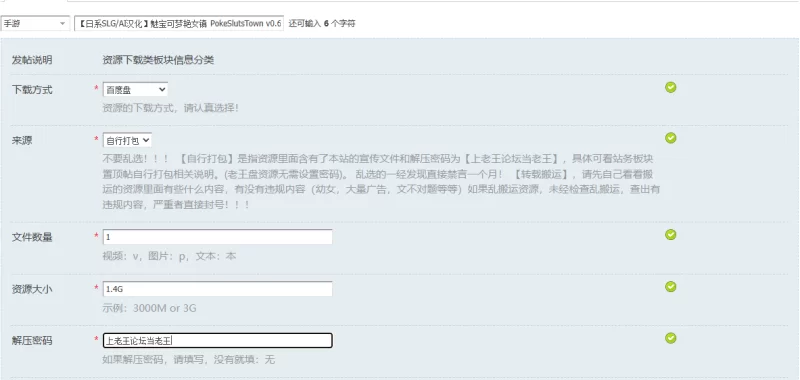Screen dimensions: 800x380
Task: Click hint text 示例：3000M or 3G
Action: [149, 308]
